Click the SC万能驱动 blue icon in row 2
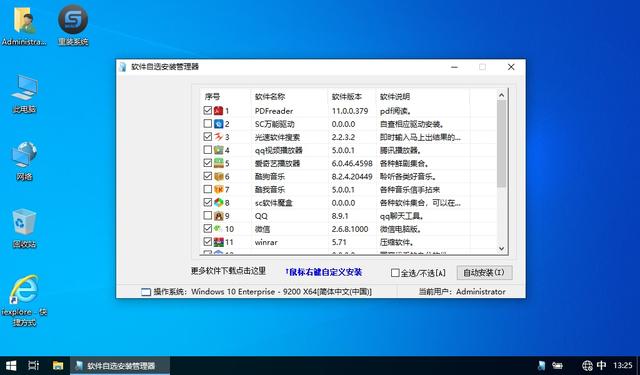Image resolution: width=640 pixels, height=375 pixels. (219, 124)
